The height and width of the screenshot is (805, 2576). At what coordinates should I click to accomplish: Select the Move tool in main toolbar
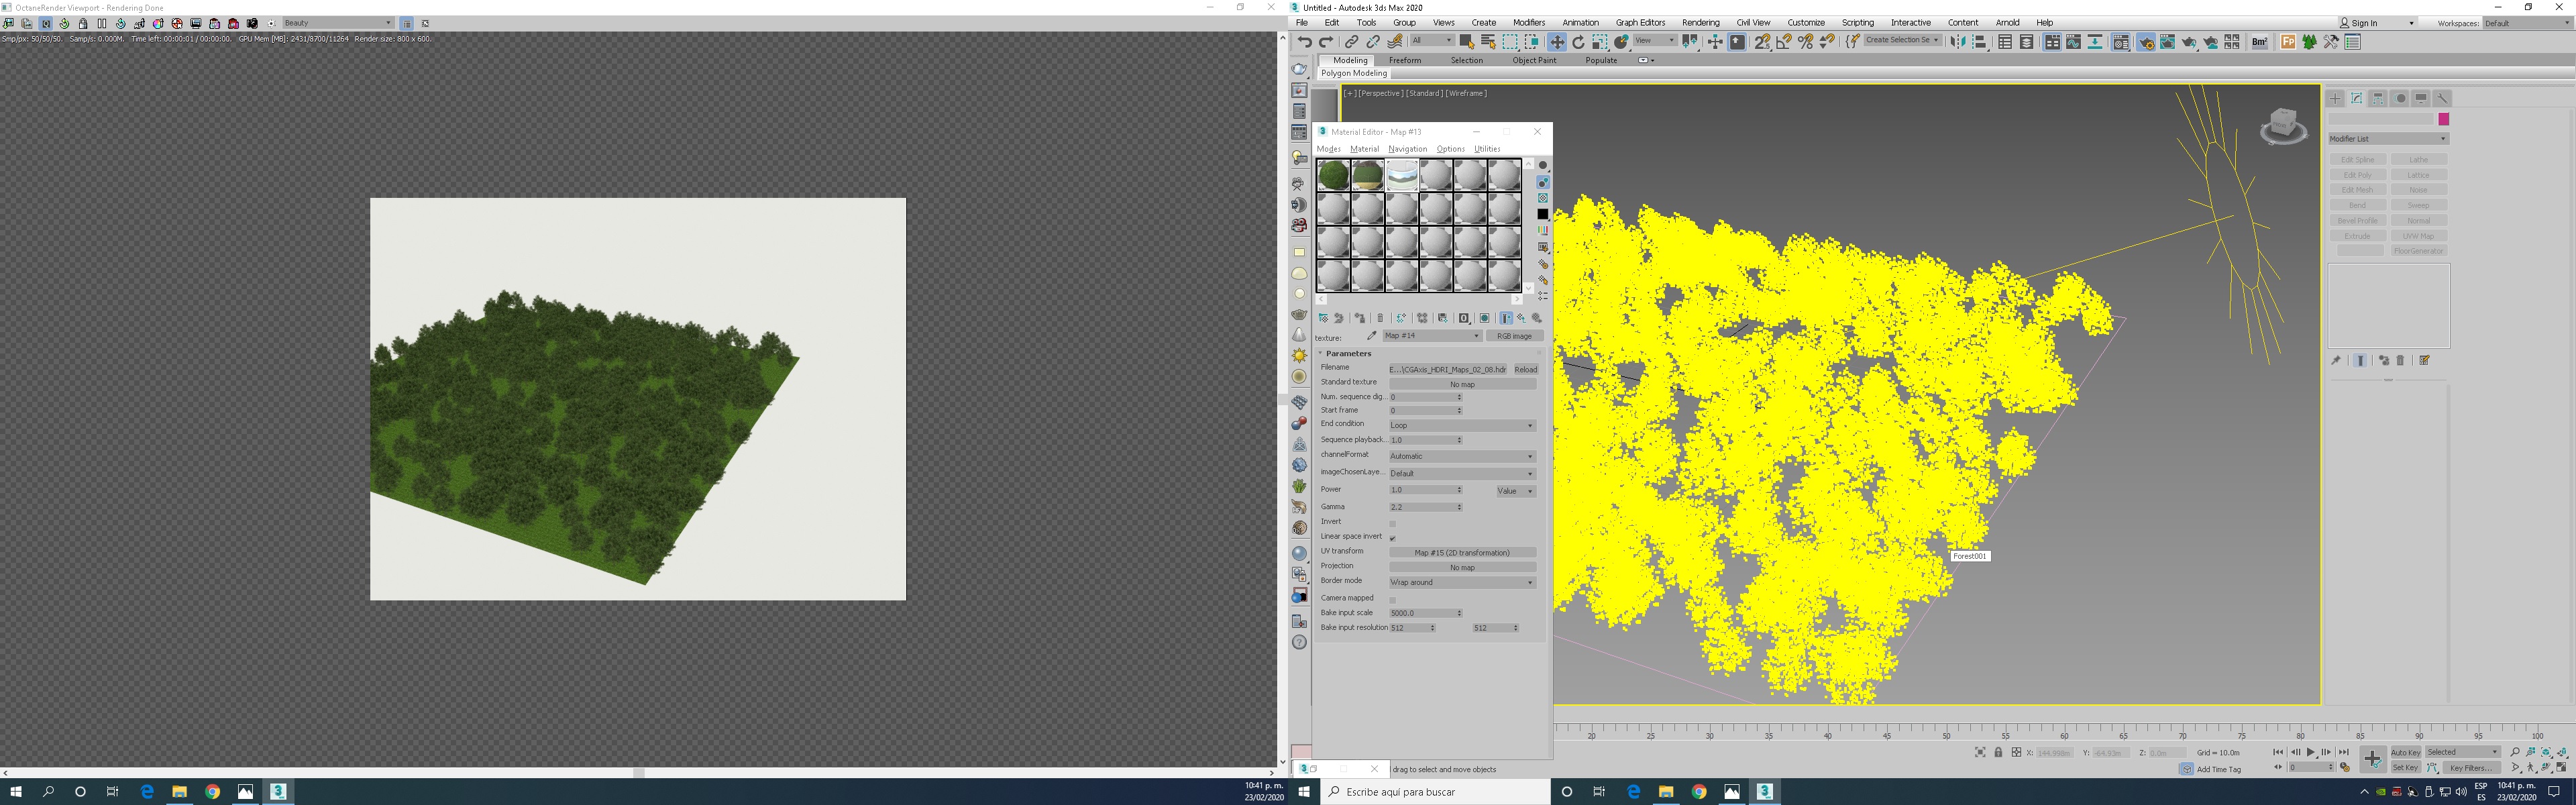1557,42
